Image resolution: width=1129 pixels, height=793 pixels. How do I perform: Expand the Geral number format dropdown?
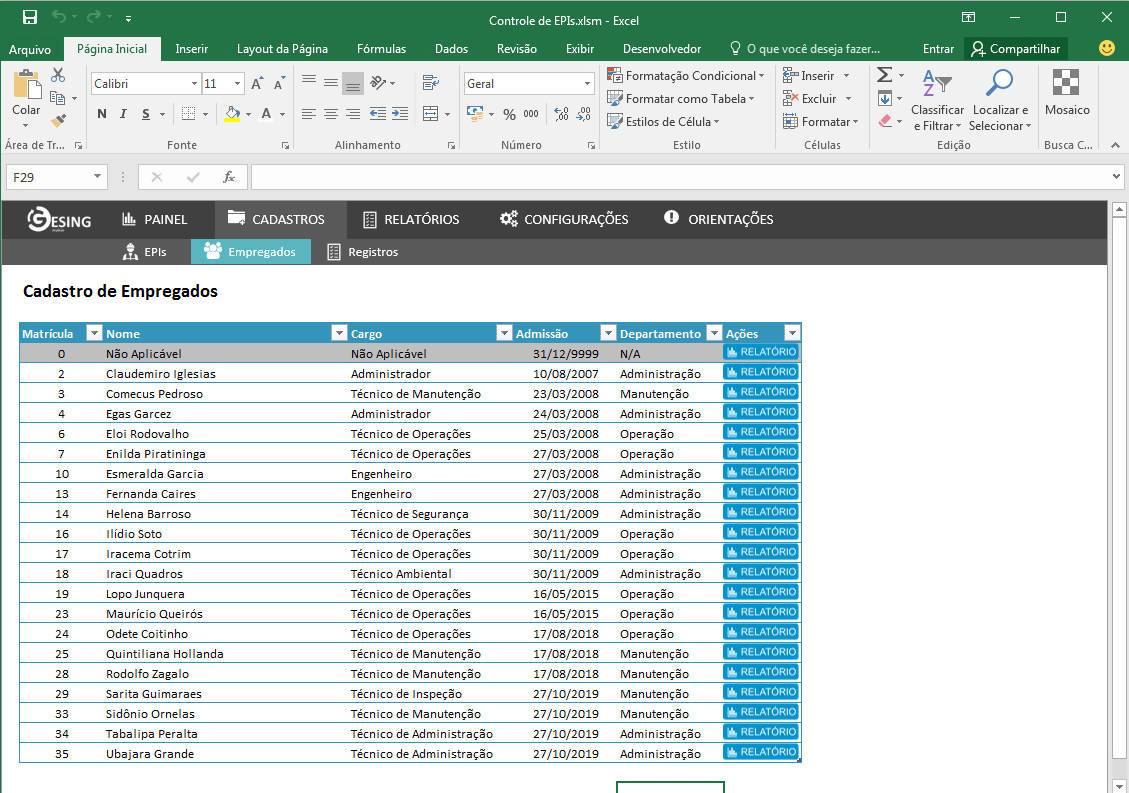(587, 84)
